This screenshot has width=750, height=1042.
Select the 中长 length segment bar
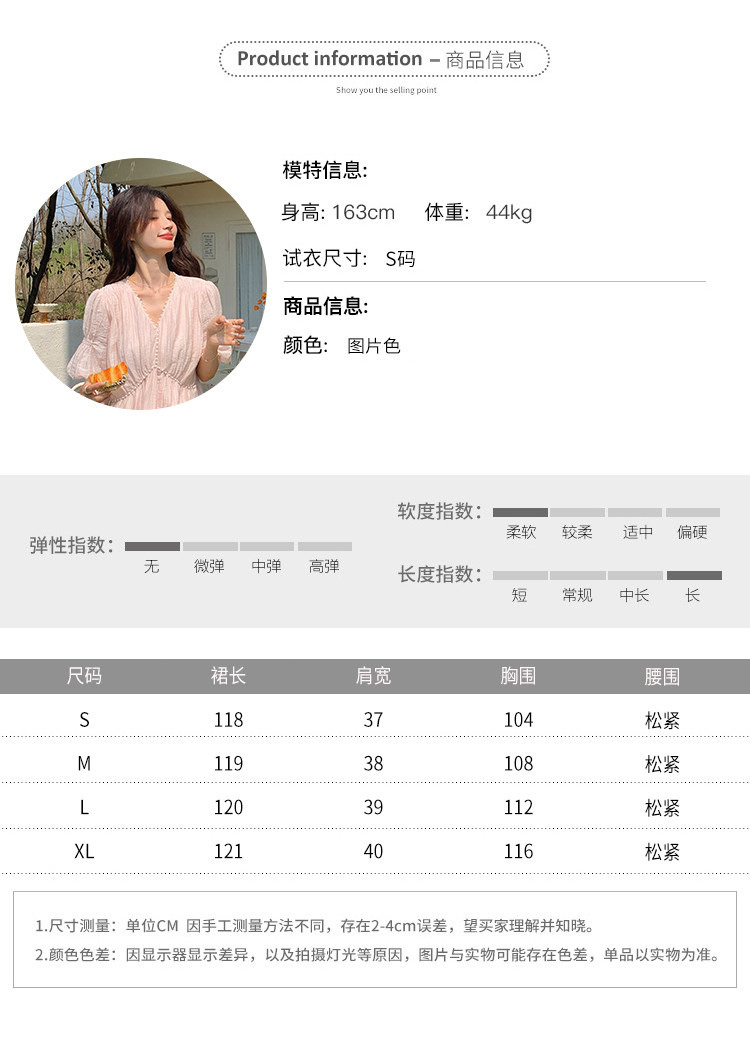635,575
